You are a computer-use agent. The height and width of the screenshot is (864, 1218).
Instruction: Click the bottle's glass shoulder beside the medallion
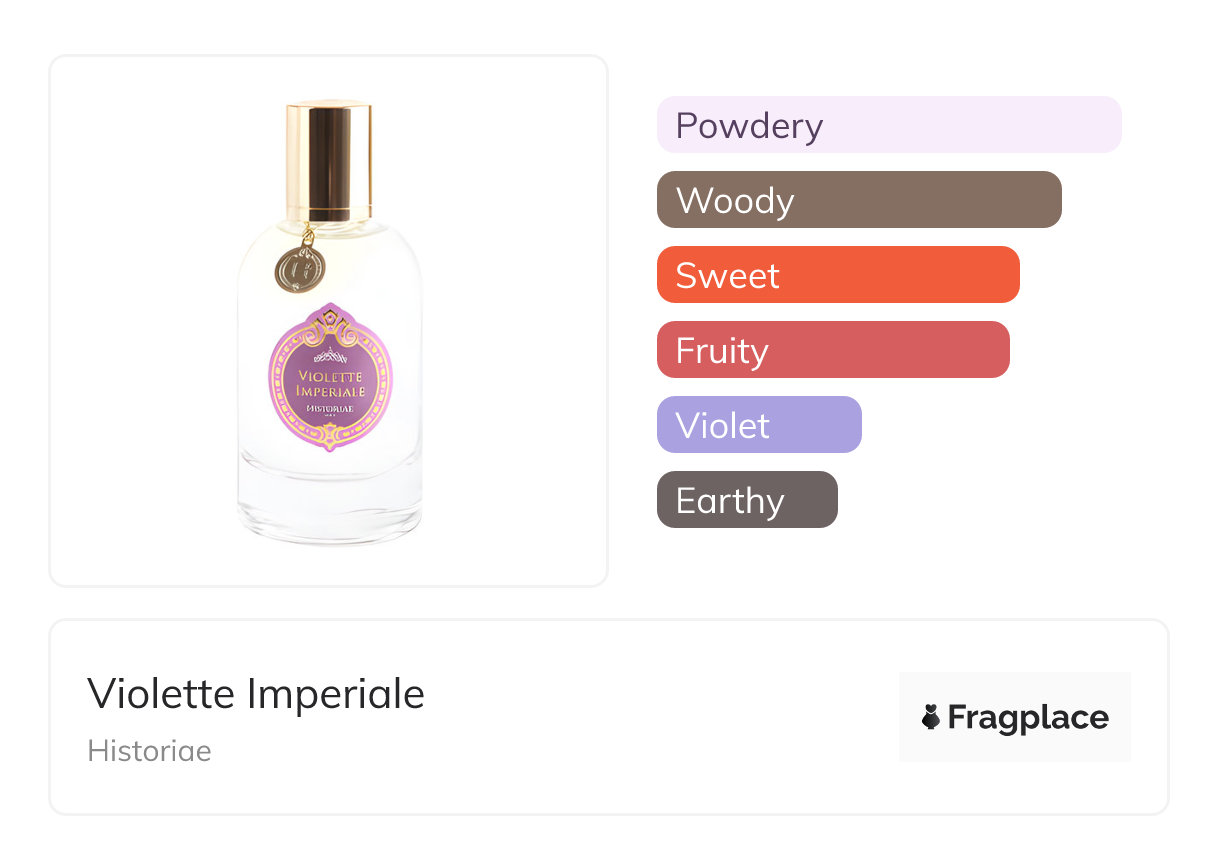tap(380, 260)
